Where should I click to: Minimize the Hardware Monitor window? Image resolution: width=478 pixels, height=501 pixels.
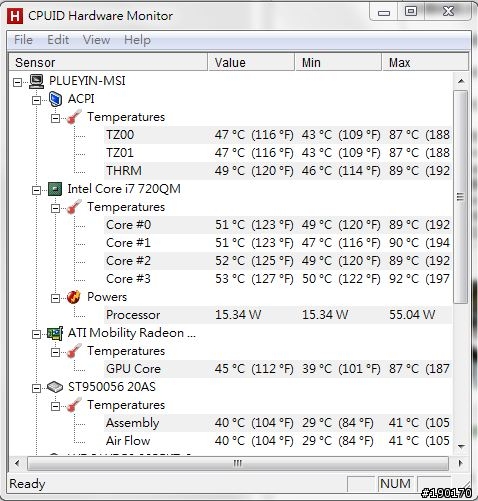384,13
